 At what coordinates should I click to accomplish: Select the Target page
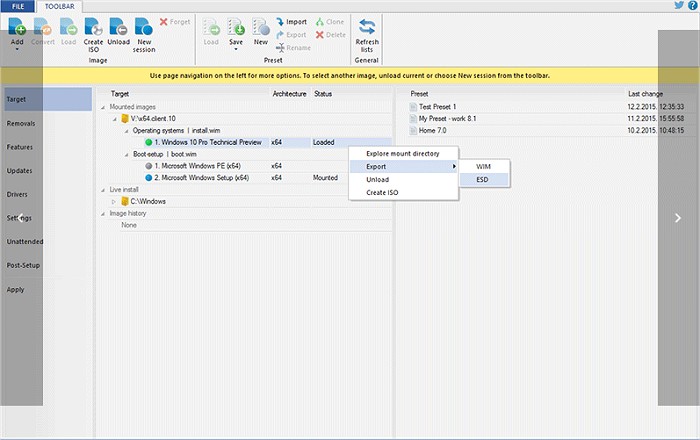[x=48, y=99]
